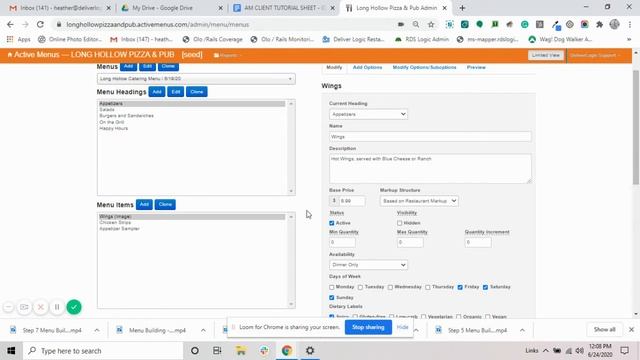Image resolution: width=640 pixels, height=360 pixels.
Task: Uncheck the Friday checkbox
Action: click(x=460, y=287)
